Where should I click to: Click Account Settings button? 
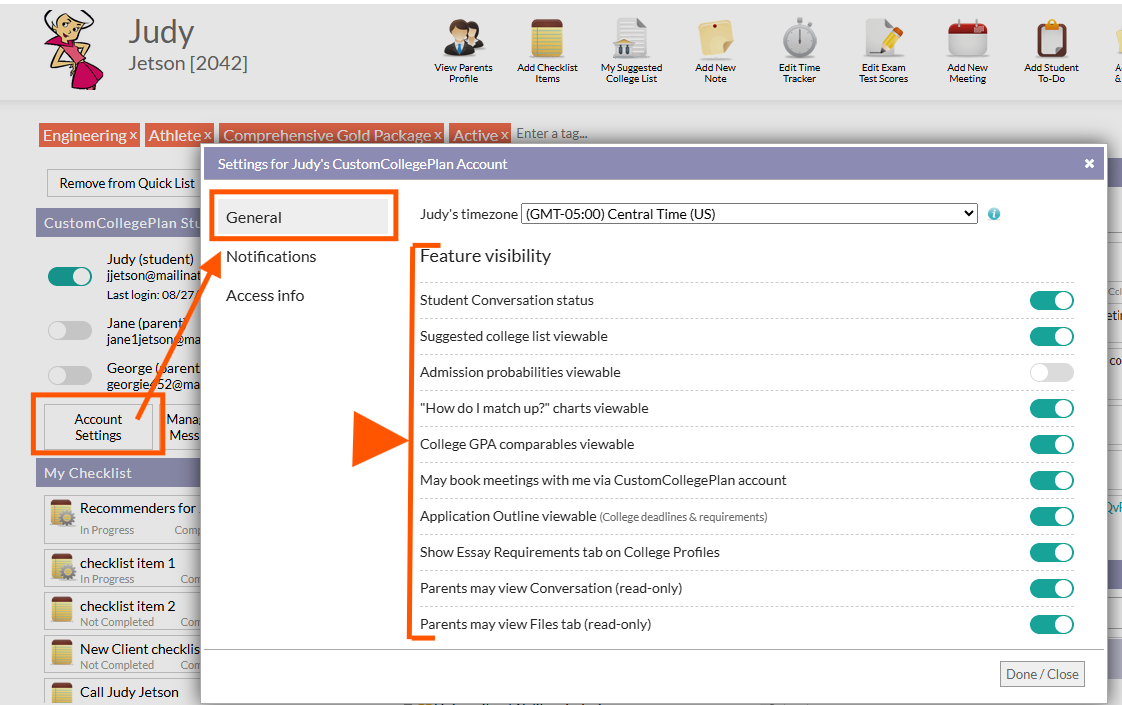[98, 427]
